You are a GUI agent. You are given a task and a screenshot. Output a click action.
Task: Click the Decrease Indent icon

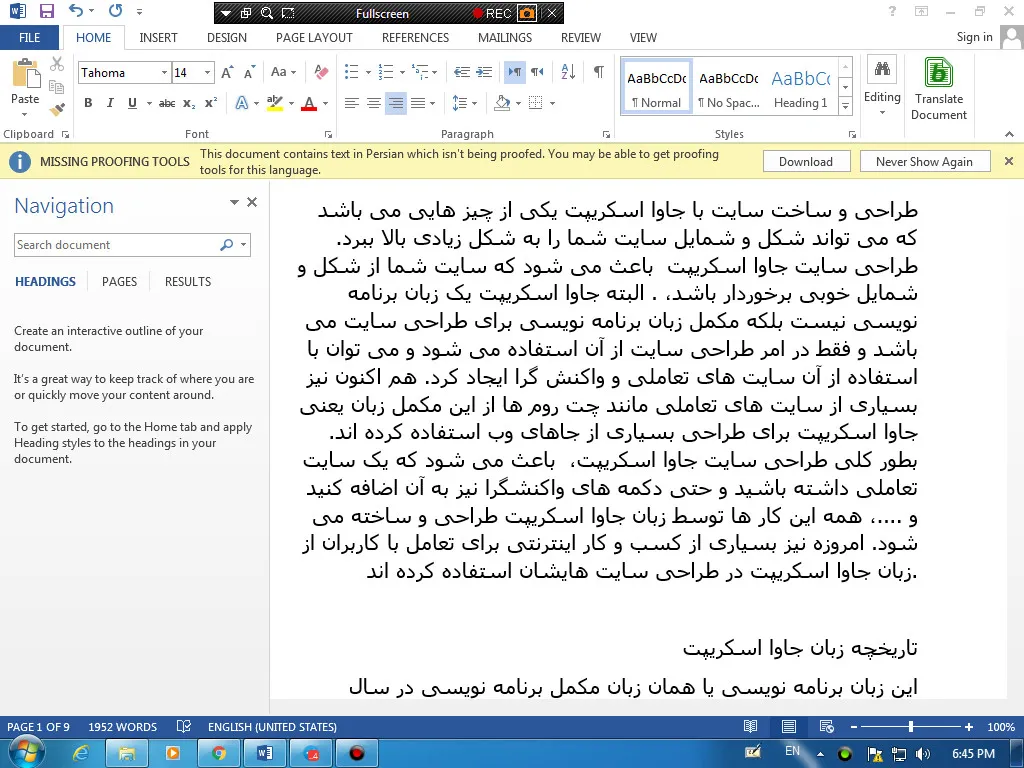(x=461, y=72)
